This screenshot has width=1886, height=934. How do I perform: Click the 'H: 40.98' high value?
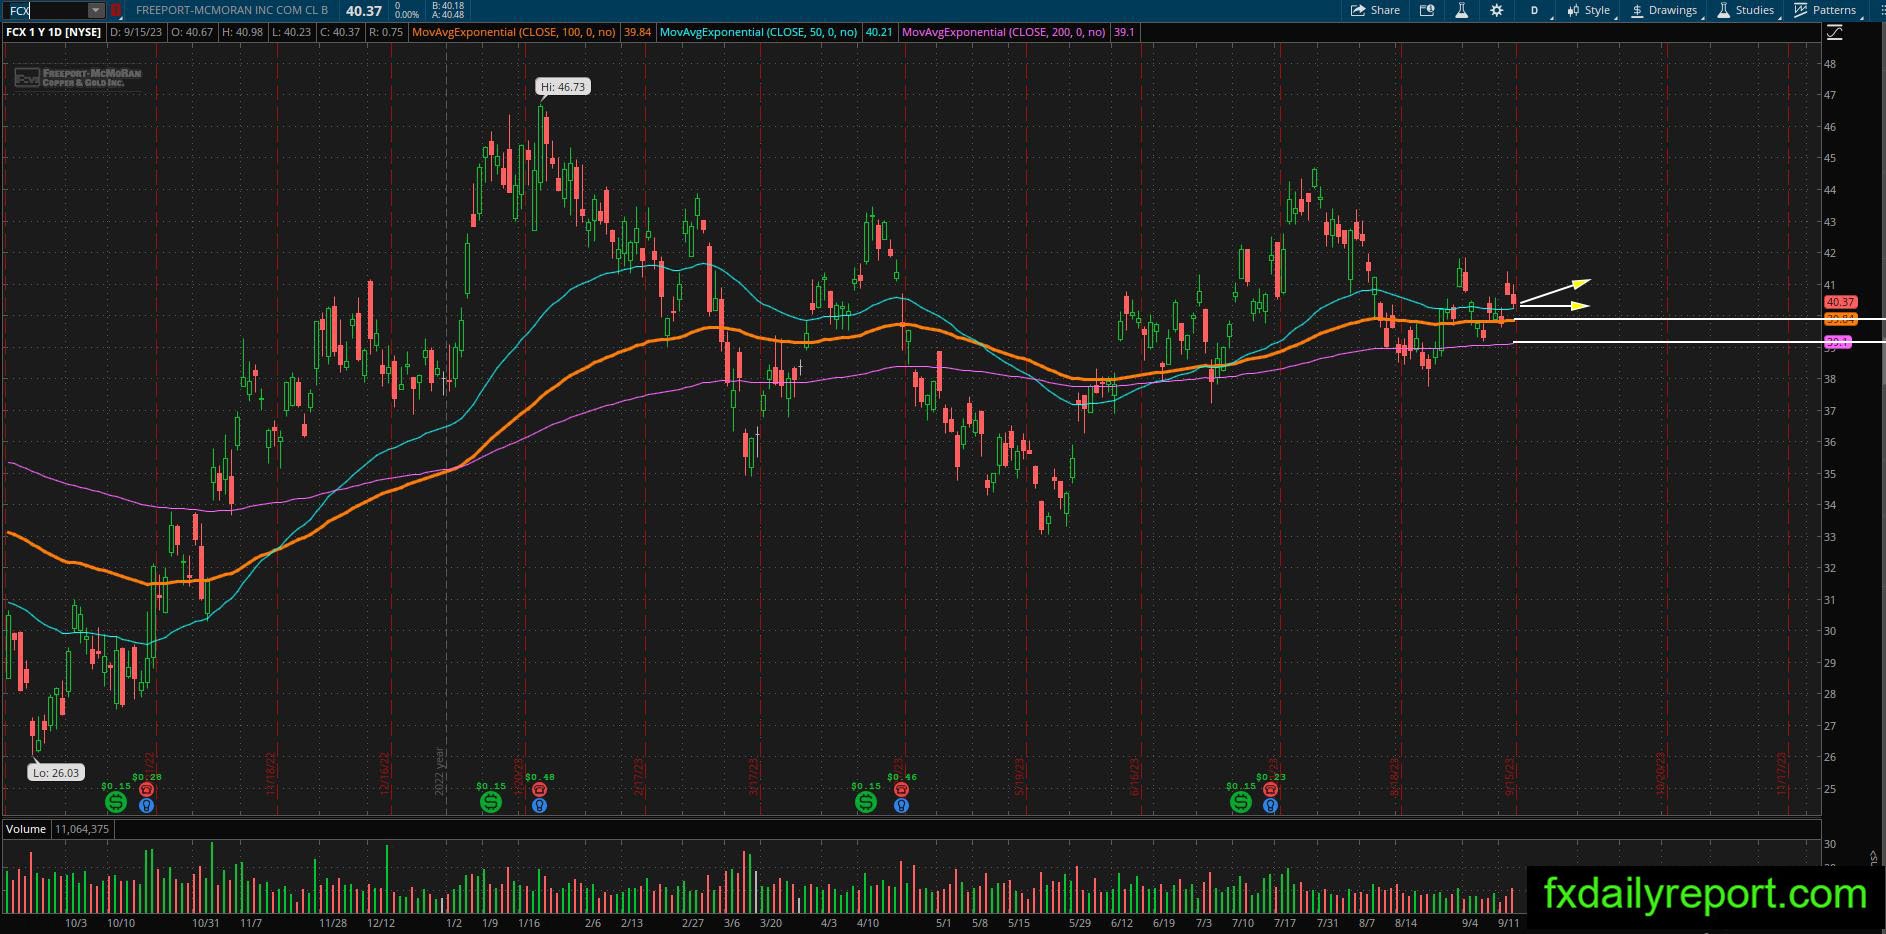[241, 32]
